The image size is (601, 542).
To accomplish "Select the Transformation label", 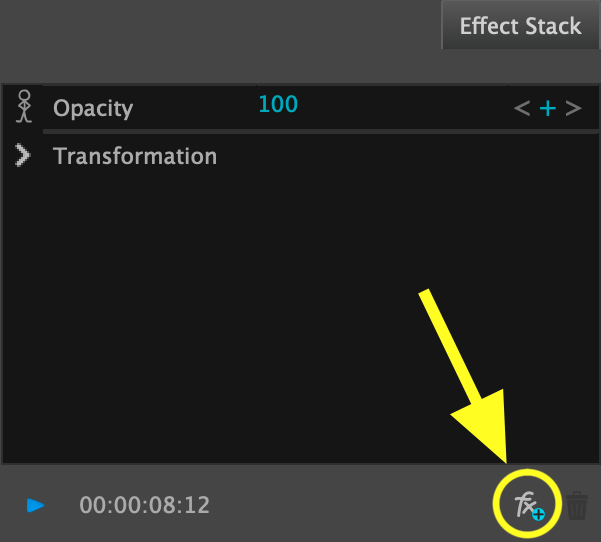I will 135,156.
